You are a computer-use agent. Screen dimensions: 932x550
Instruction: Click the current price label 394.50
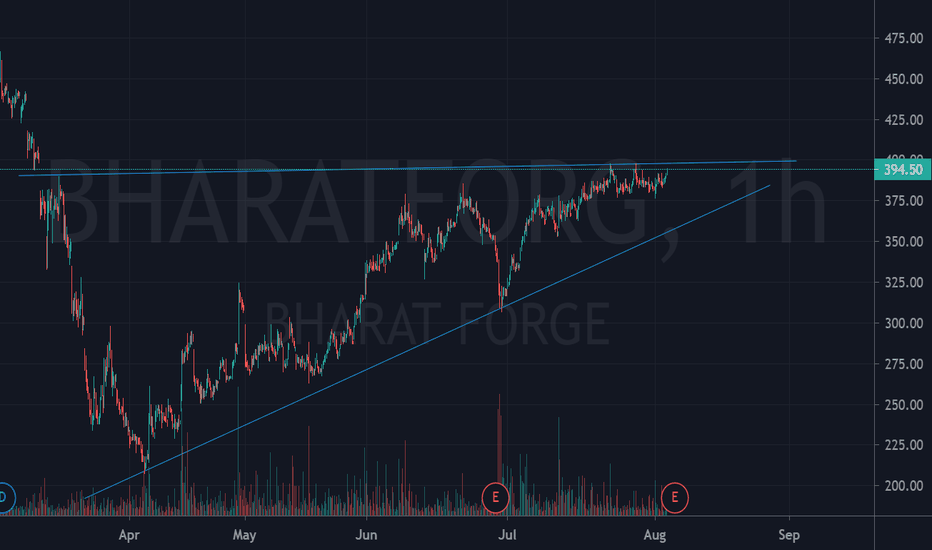[x=903, y=169]
